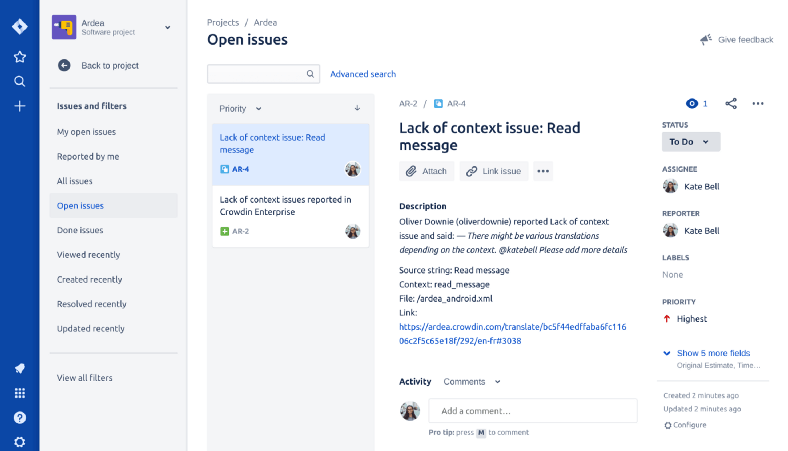Open starred items star icon
Viewport: 788px width, 451px height.
click(x=20, y=57)
